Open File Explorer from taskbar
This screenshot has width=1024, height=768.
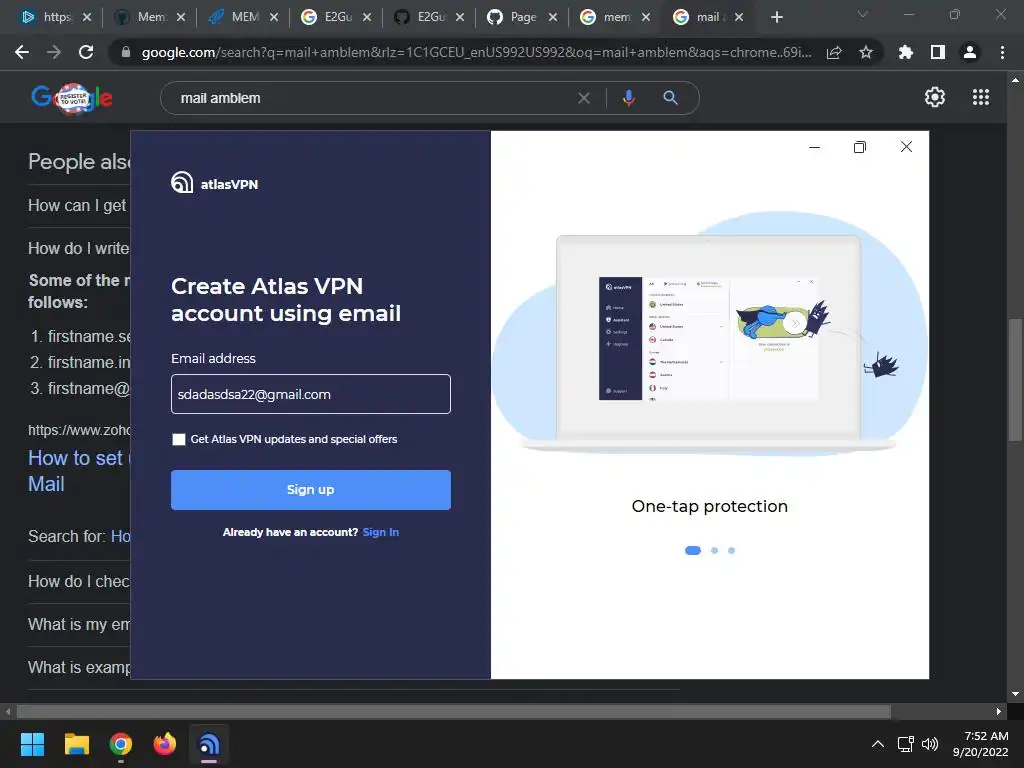tap(76, 744)
